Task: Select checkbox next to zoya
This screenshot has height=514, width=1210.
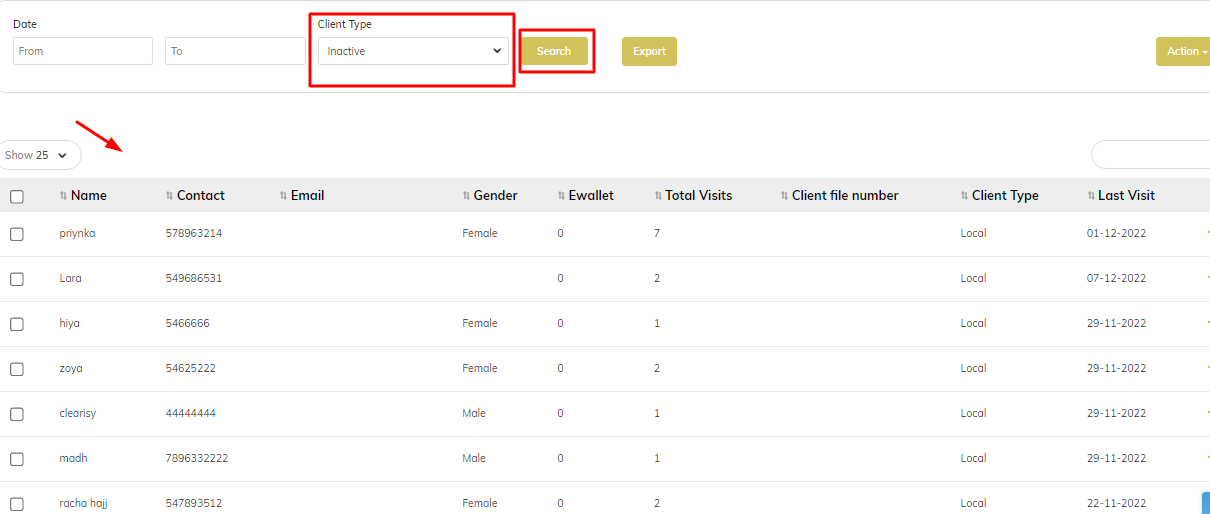Action: click(x=17, y=369)
